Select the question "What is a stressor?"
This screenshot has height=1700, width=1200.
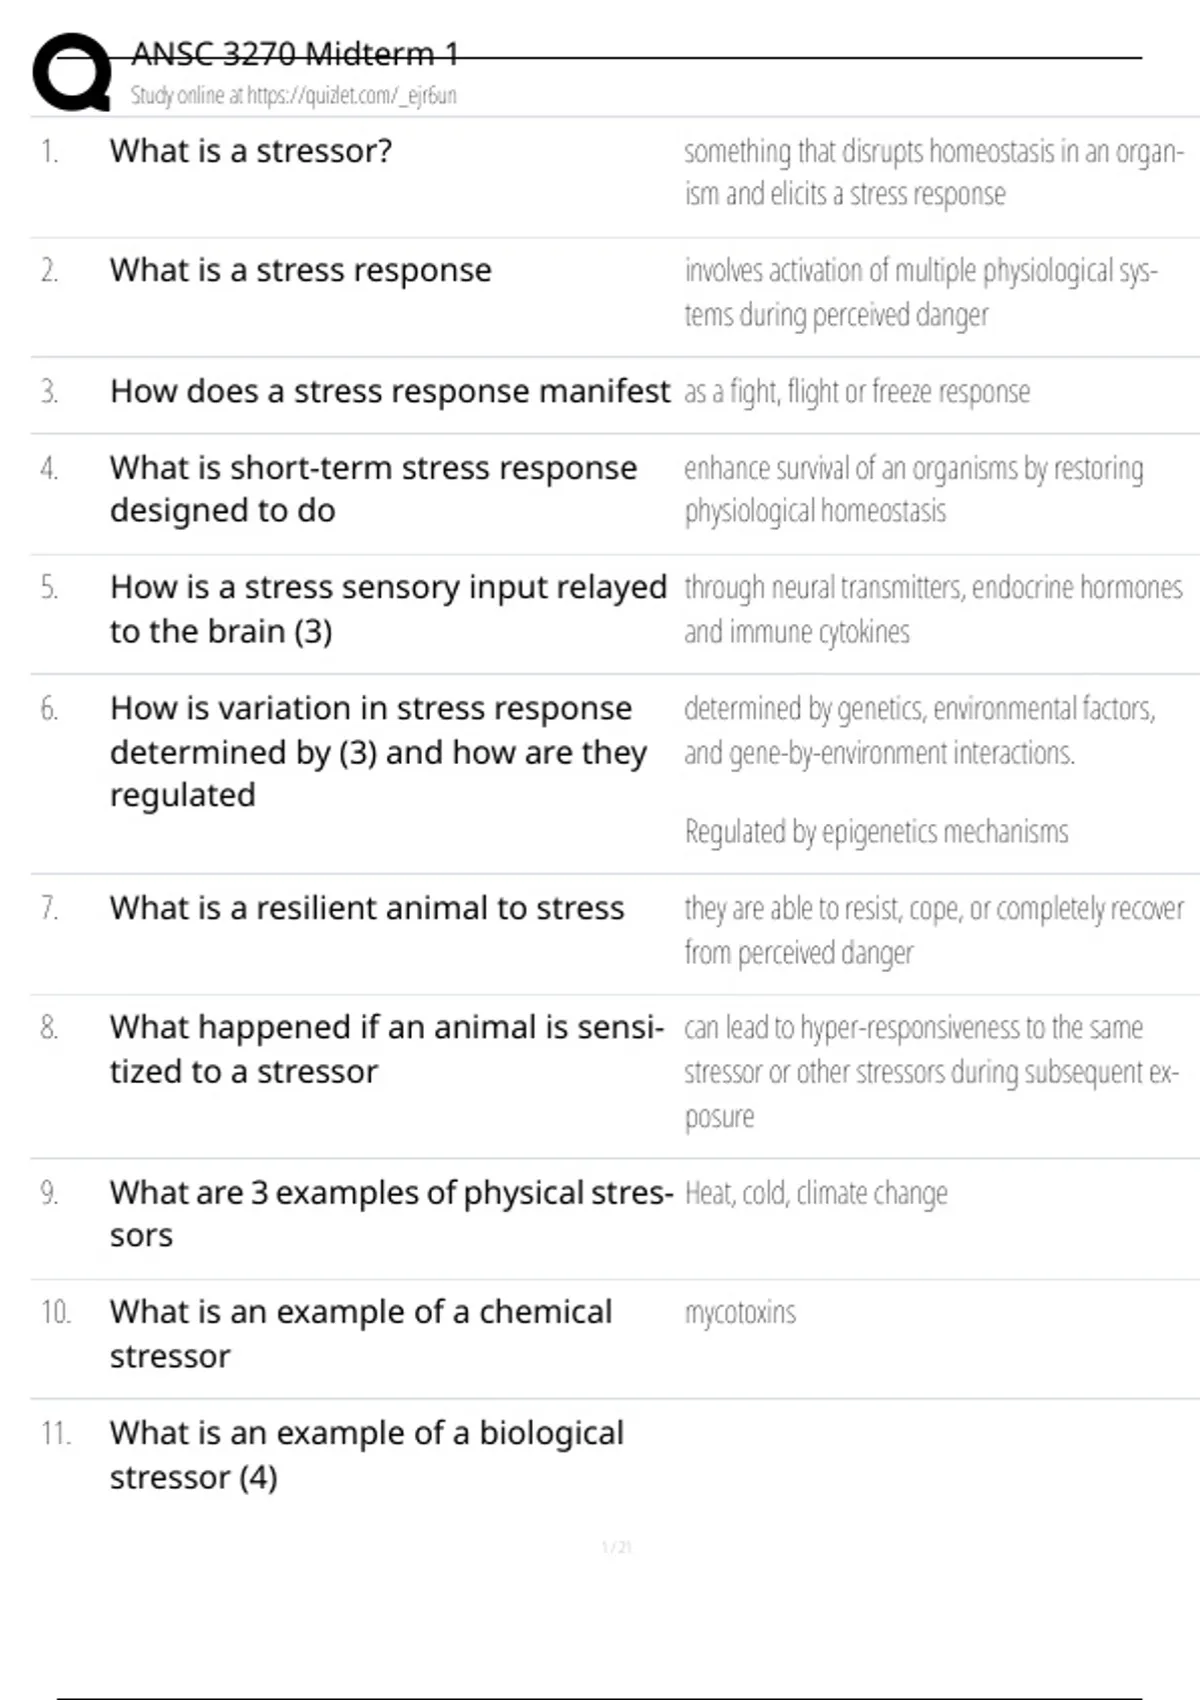(251, 151)
